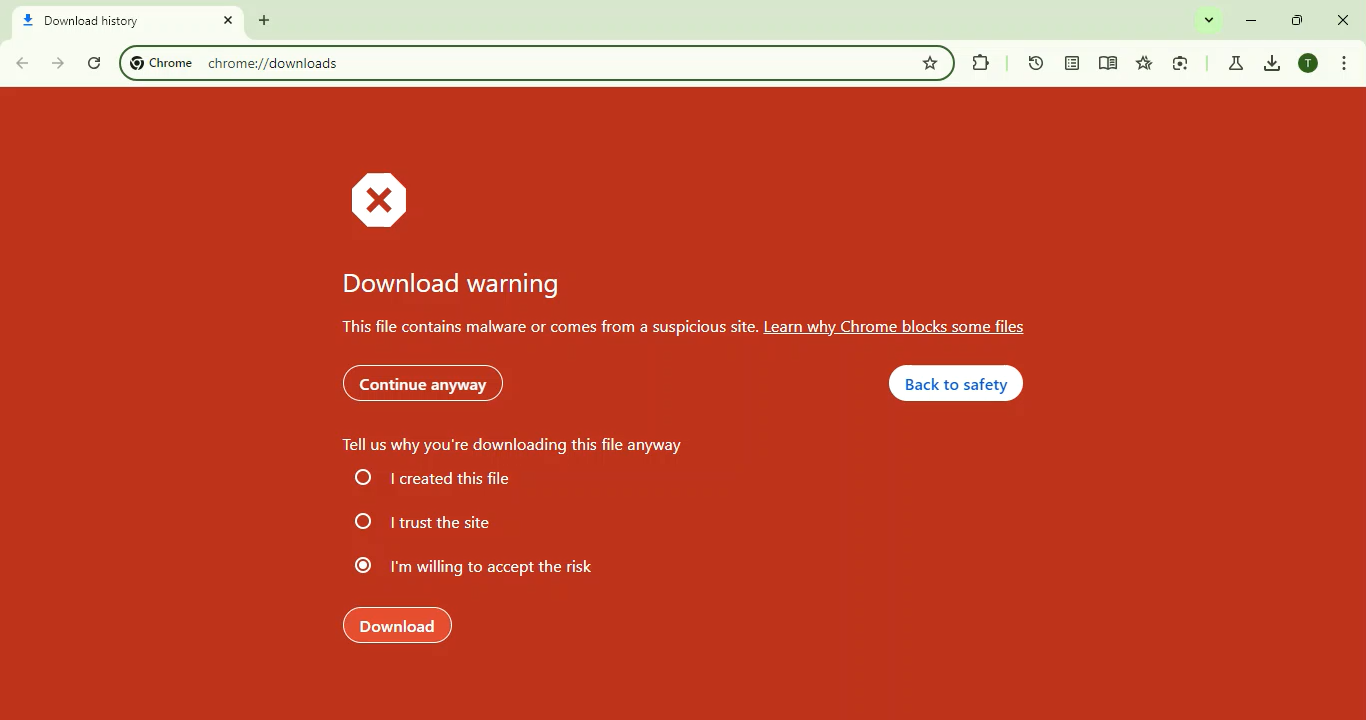Image resolution: width=1366 pixels, height=720 pixels.
Task: Reload the downloads page
Action: point(94,63)
